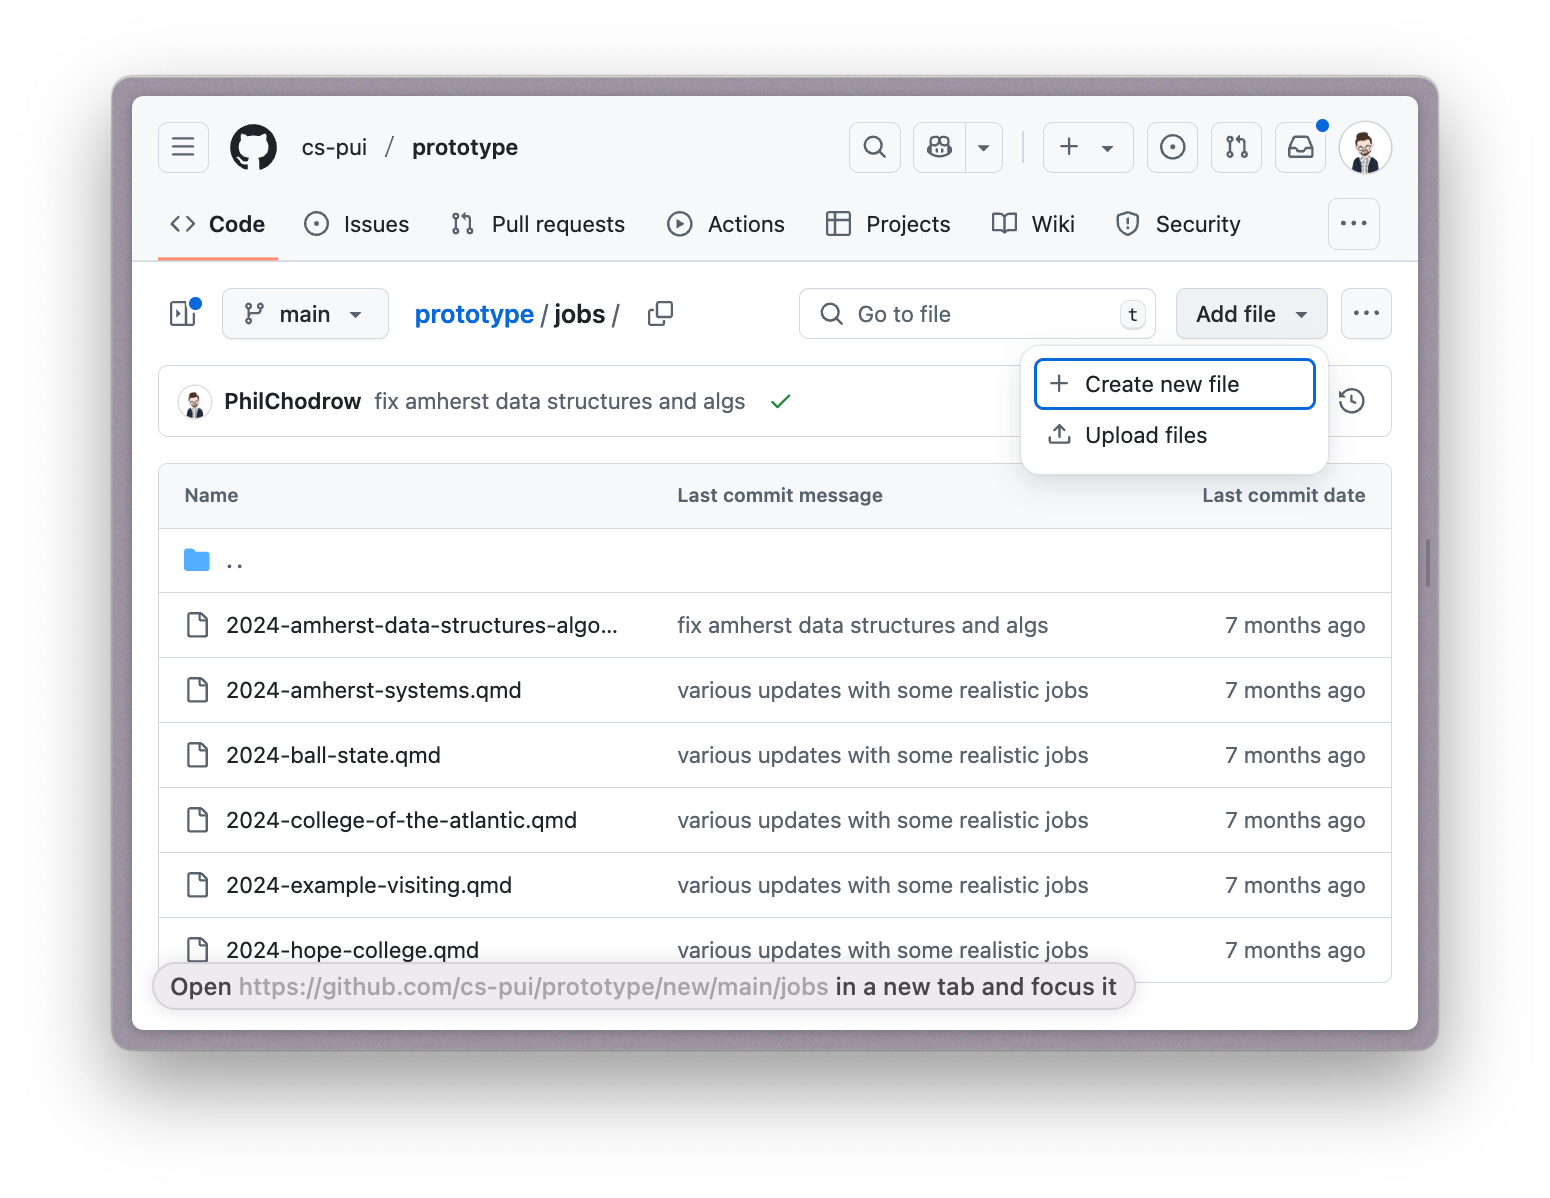Open PhilChodrow author link

coord(292,401)
